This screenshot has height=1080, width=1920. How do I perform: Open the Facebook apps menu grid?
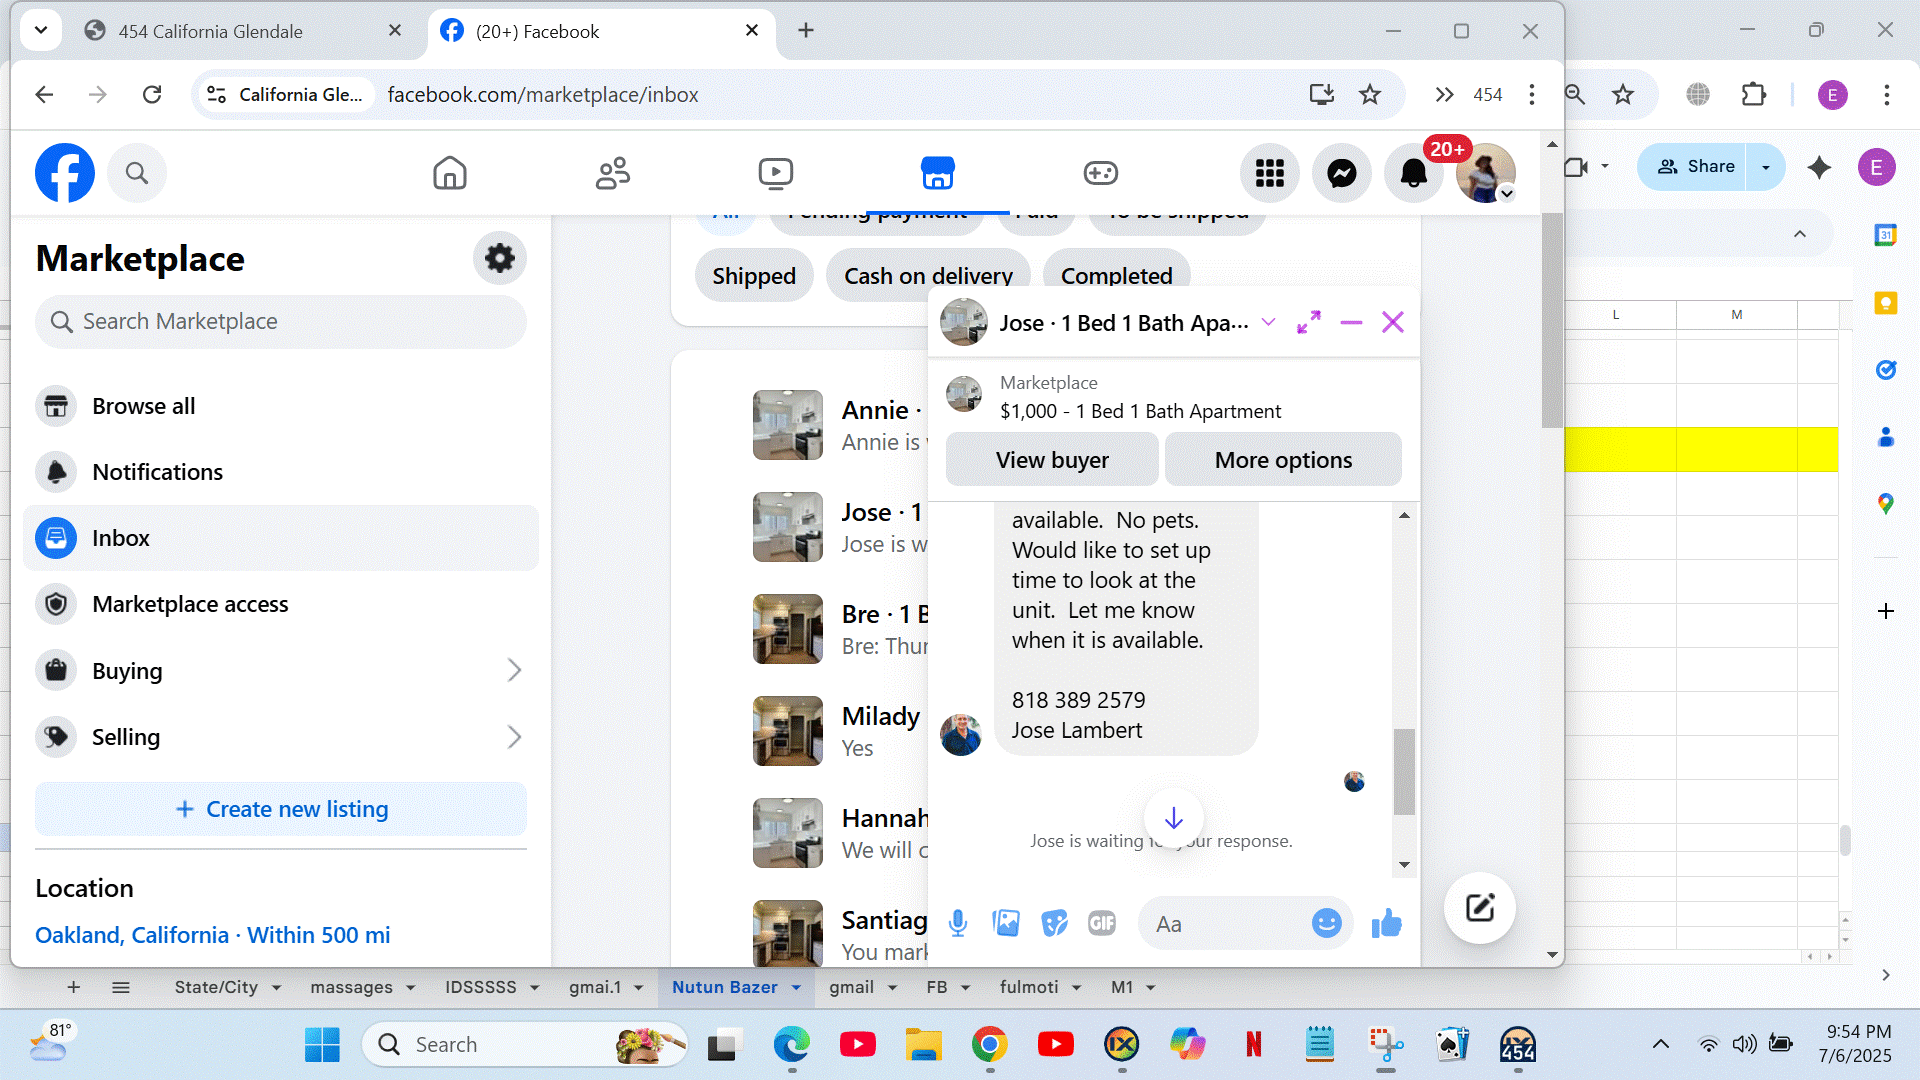click(x=1269, y=173)
